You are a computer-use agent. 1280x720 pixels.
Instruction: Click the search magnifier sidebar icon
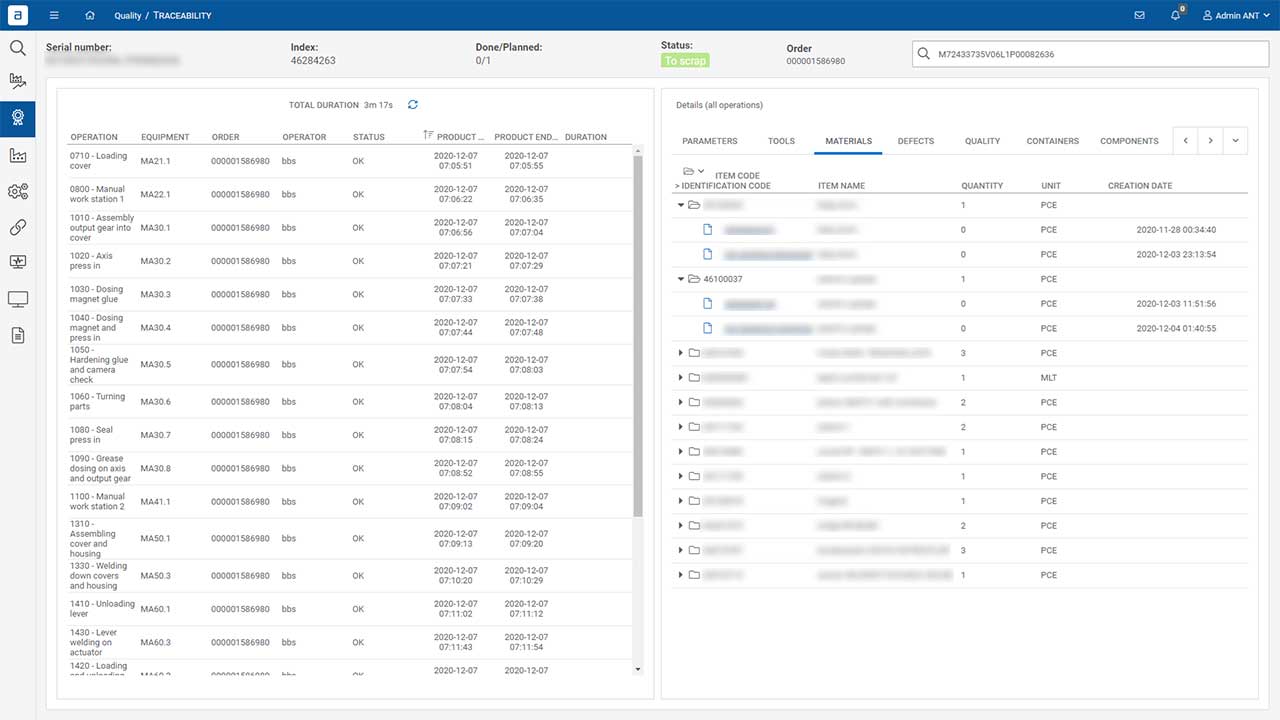[x=17, y=47]
